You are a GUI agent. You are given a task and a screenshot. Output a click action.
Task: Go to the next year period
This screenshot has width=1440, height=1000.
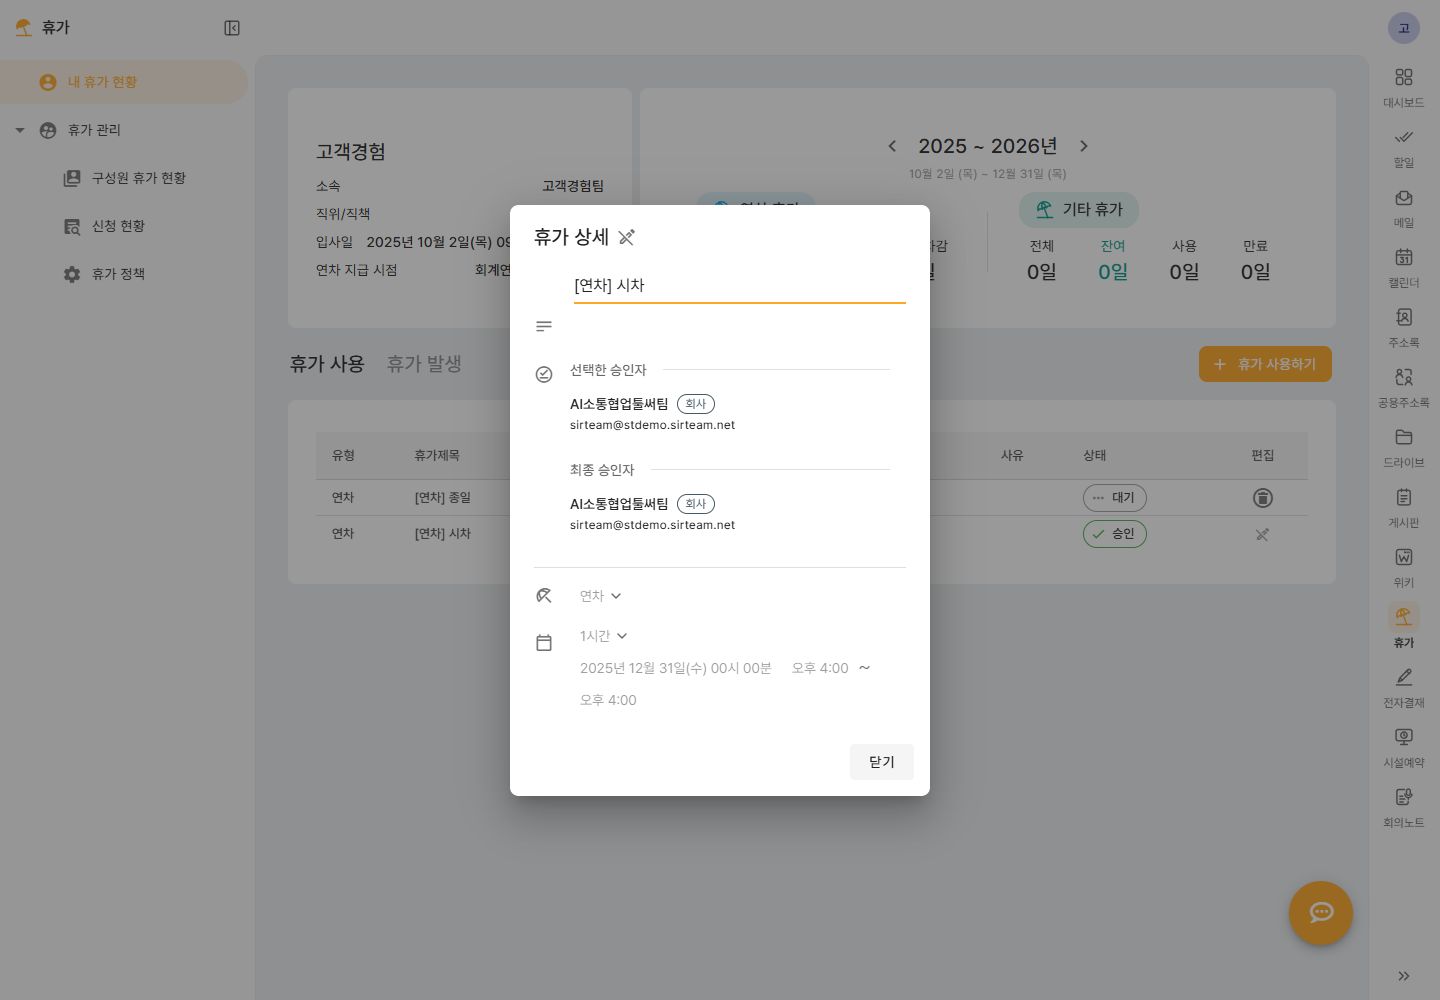[1083, 146]
